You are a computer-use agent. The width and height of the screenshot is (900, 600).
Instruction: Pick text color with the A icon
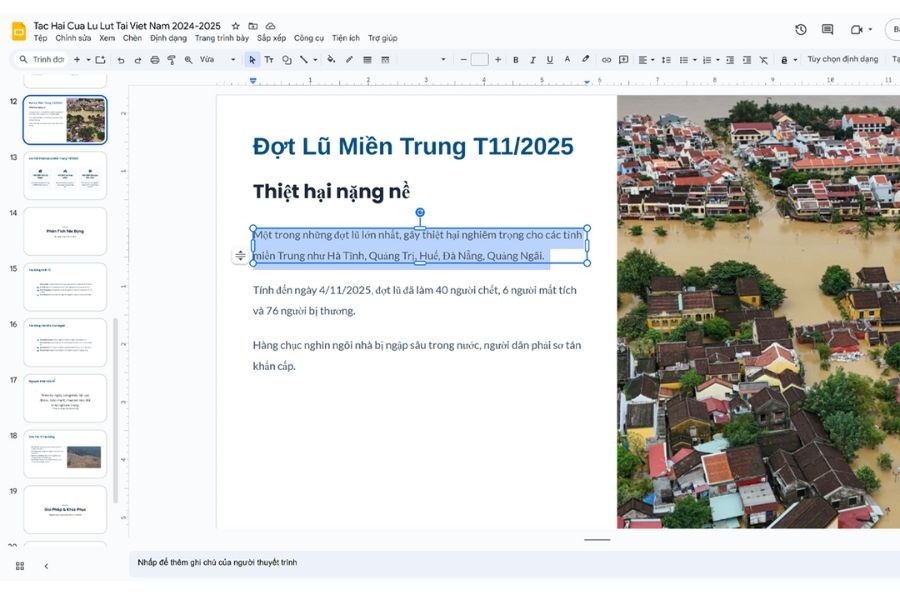pyautogui.click(x=568, y=60)
